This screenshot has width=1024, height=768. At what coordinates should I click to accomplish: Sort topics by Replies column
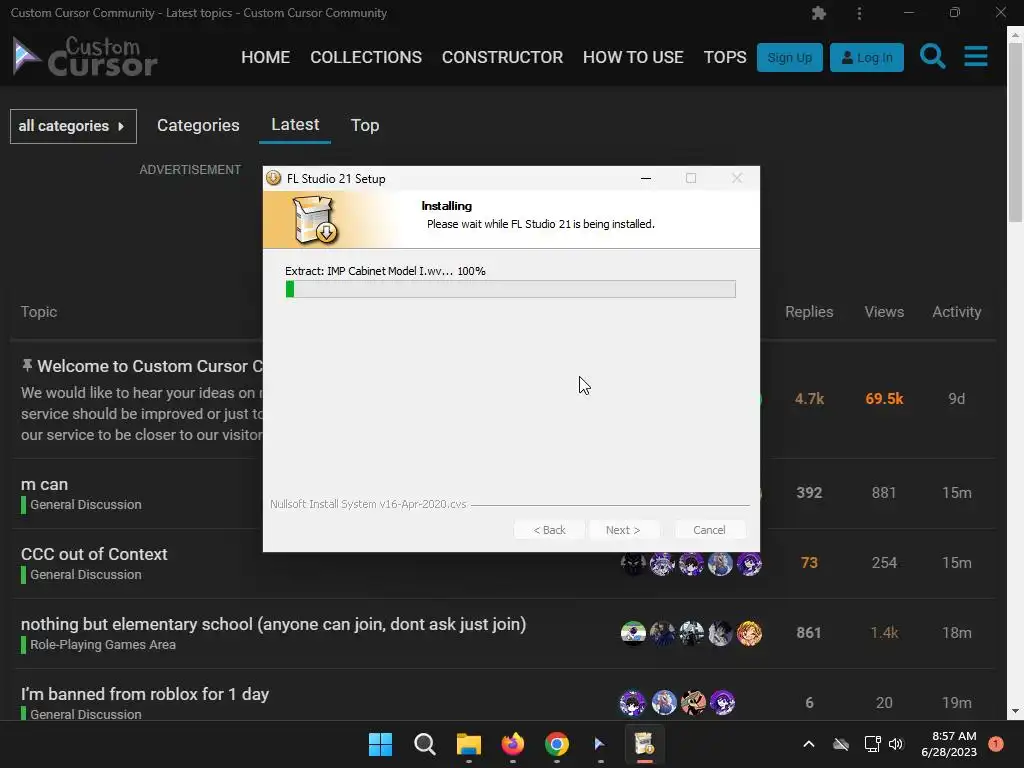click(x=809, y=312)
